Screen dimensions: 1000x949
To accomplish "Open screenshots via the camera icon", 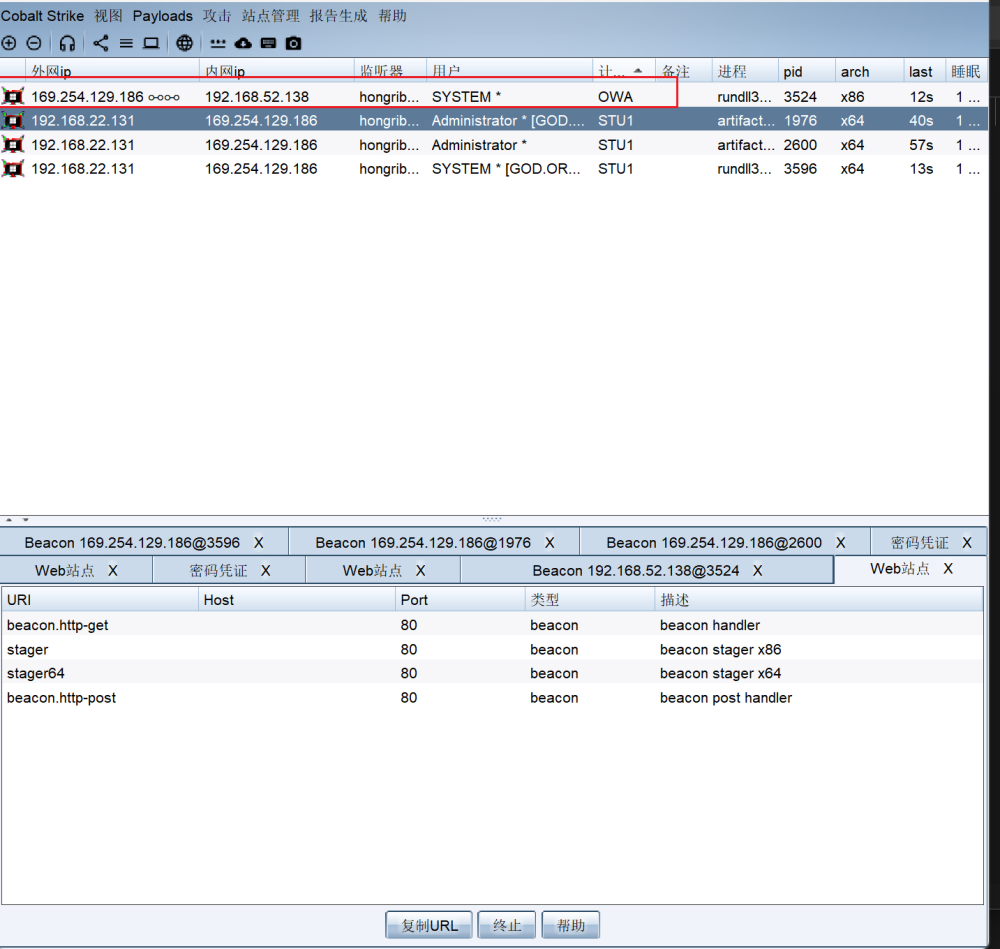I will (x=293, y=43).
